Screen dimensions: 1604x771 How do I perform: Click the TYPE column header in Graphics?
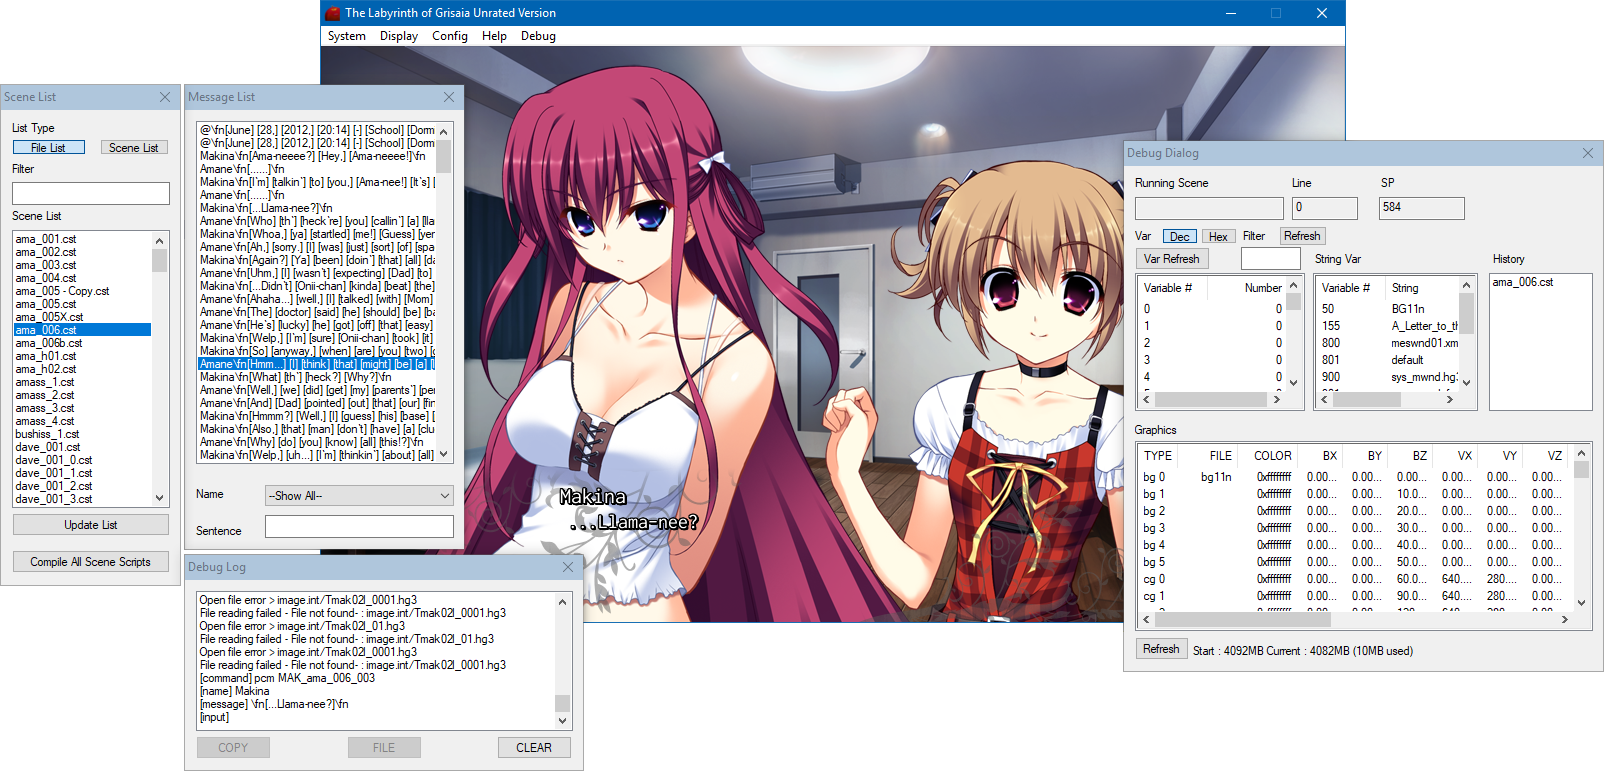(x=1158, y=456)
